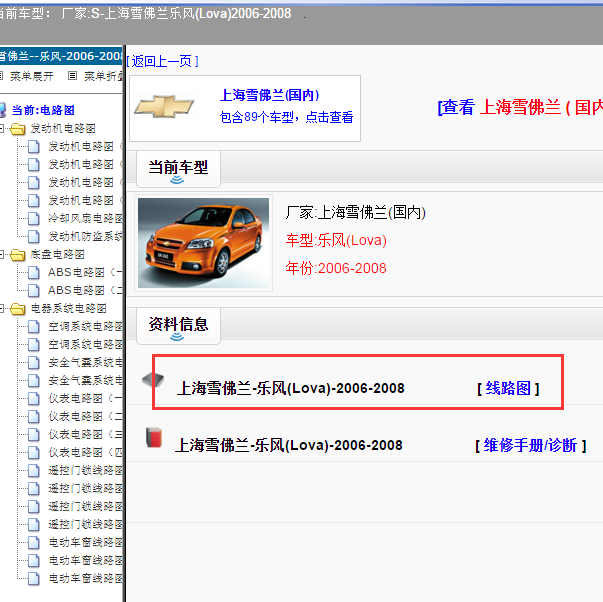Open the 查看 上海雪佛兰 banner link

(520, 107)
